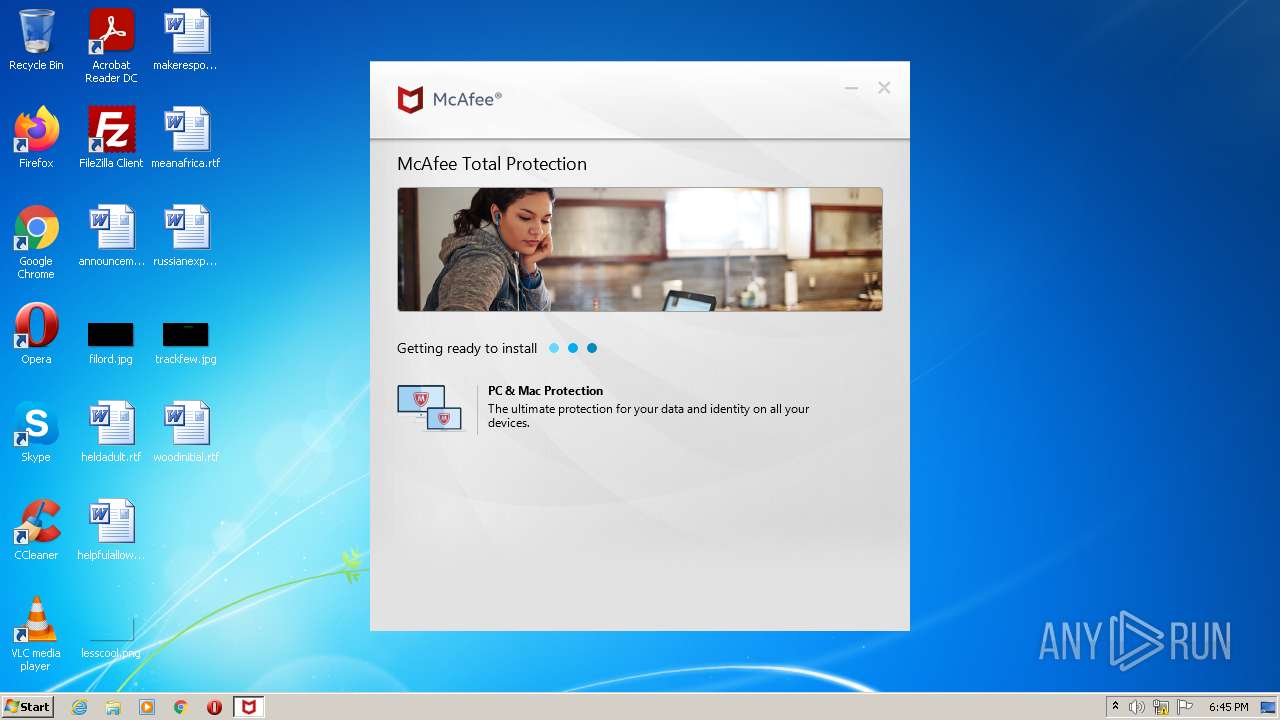Click the 'Getting ready to install' status text
The image size is (1280, 720).
click(467, 349)
